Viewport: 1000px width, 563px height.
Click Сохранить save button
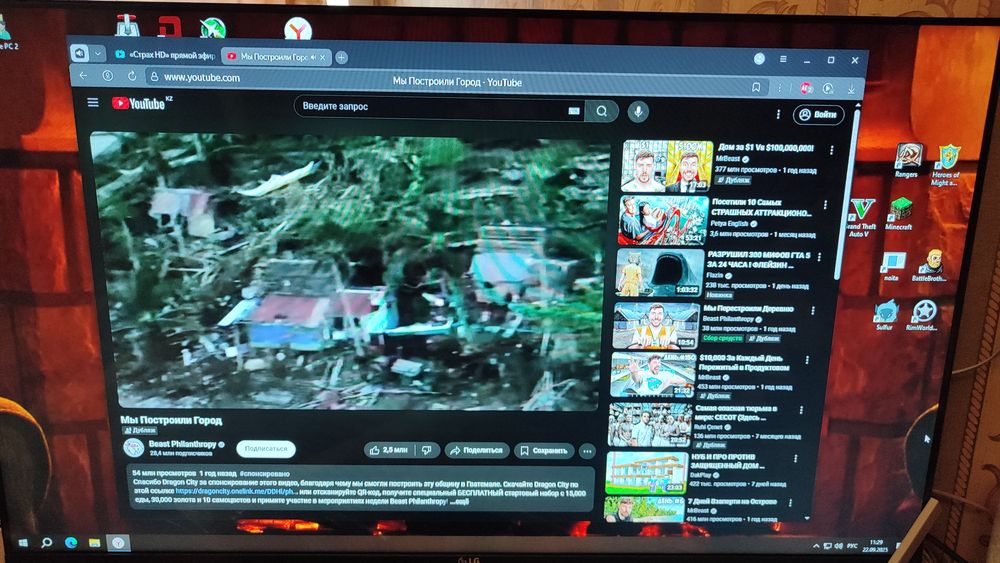pos(543,451)
